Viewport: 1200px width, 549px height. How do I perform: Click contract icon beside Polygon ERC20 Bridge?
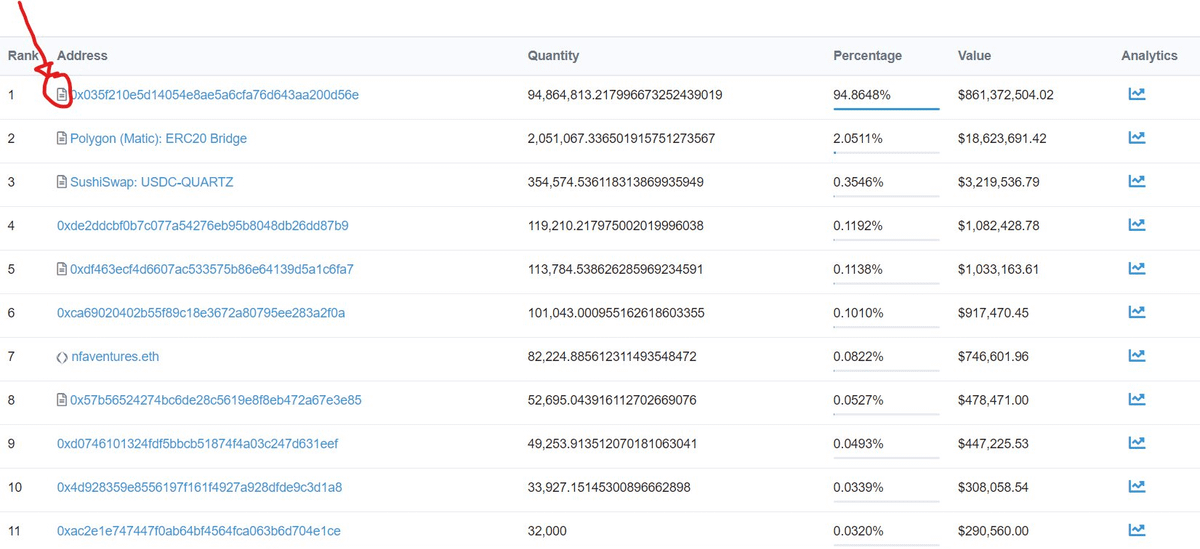coord(62,139)
